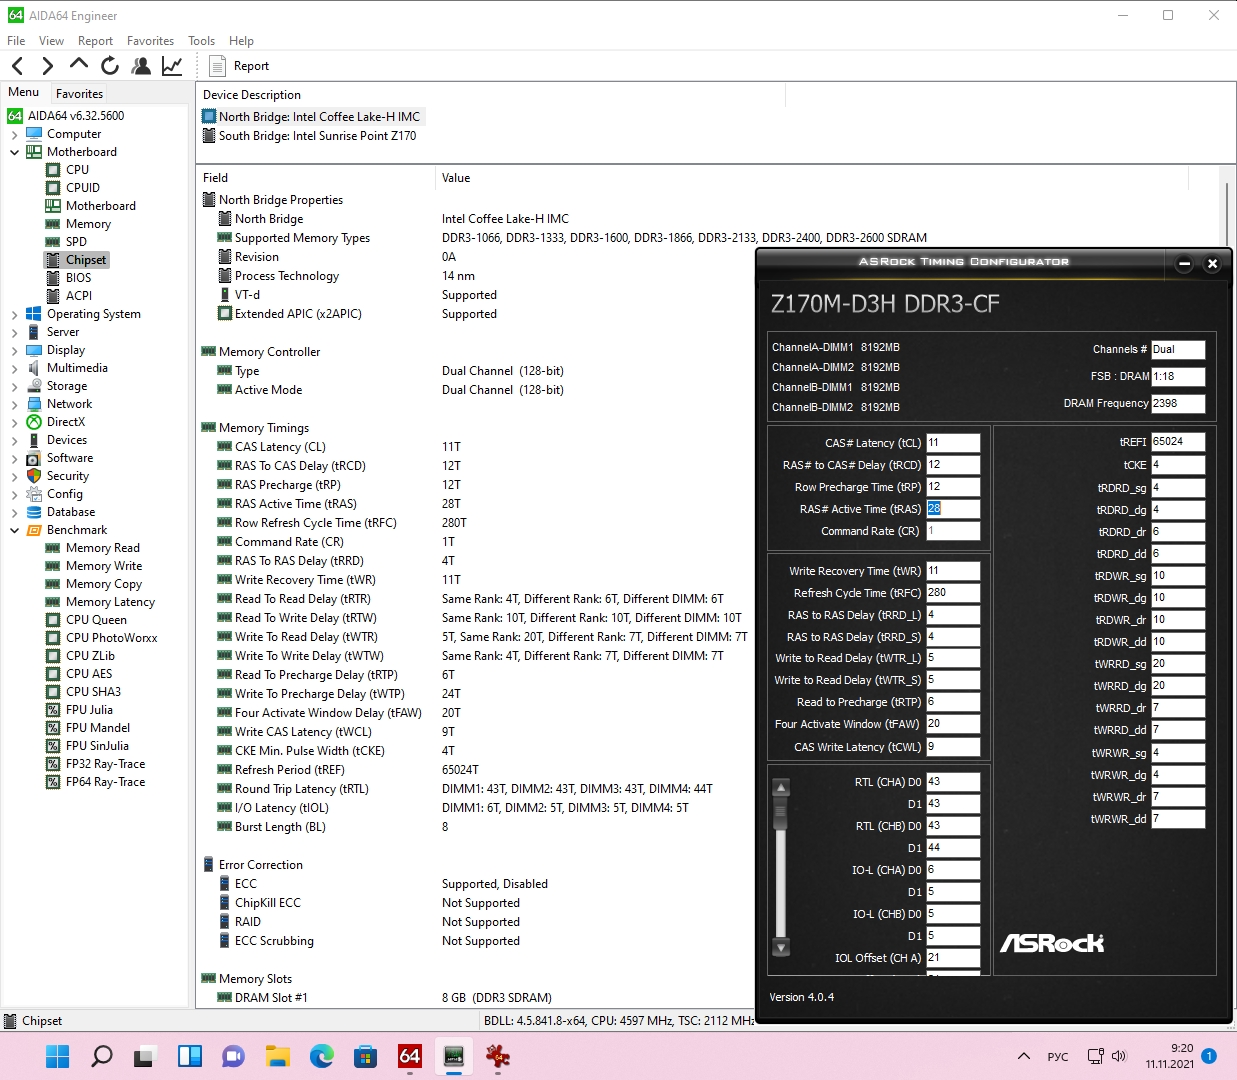
Task: Click the Up level arrow in toolbar
Action: coord(79,65)
